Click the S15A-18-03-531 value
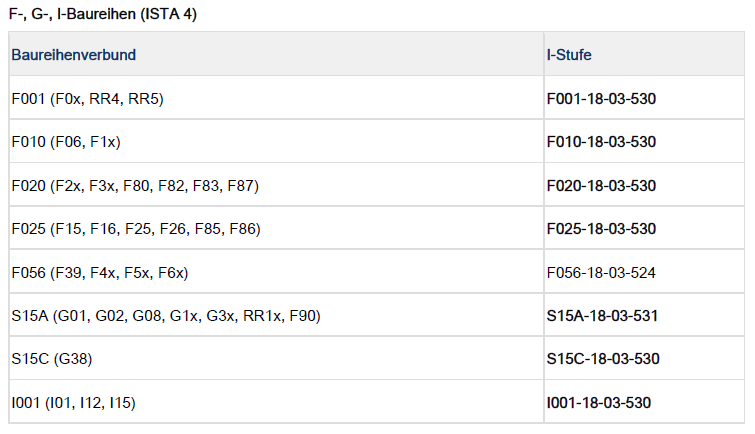 [602, 316]
